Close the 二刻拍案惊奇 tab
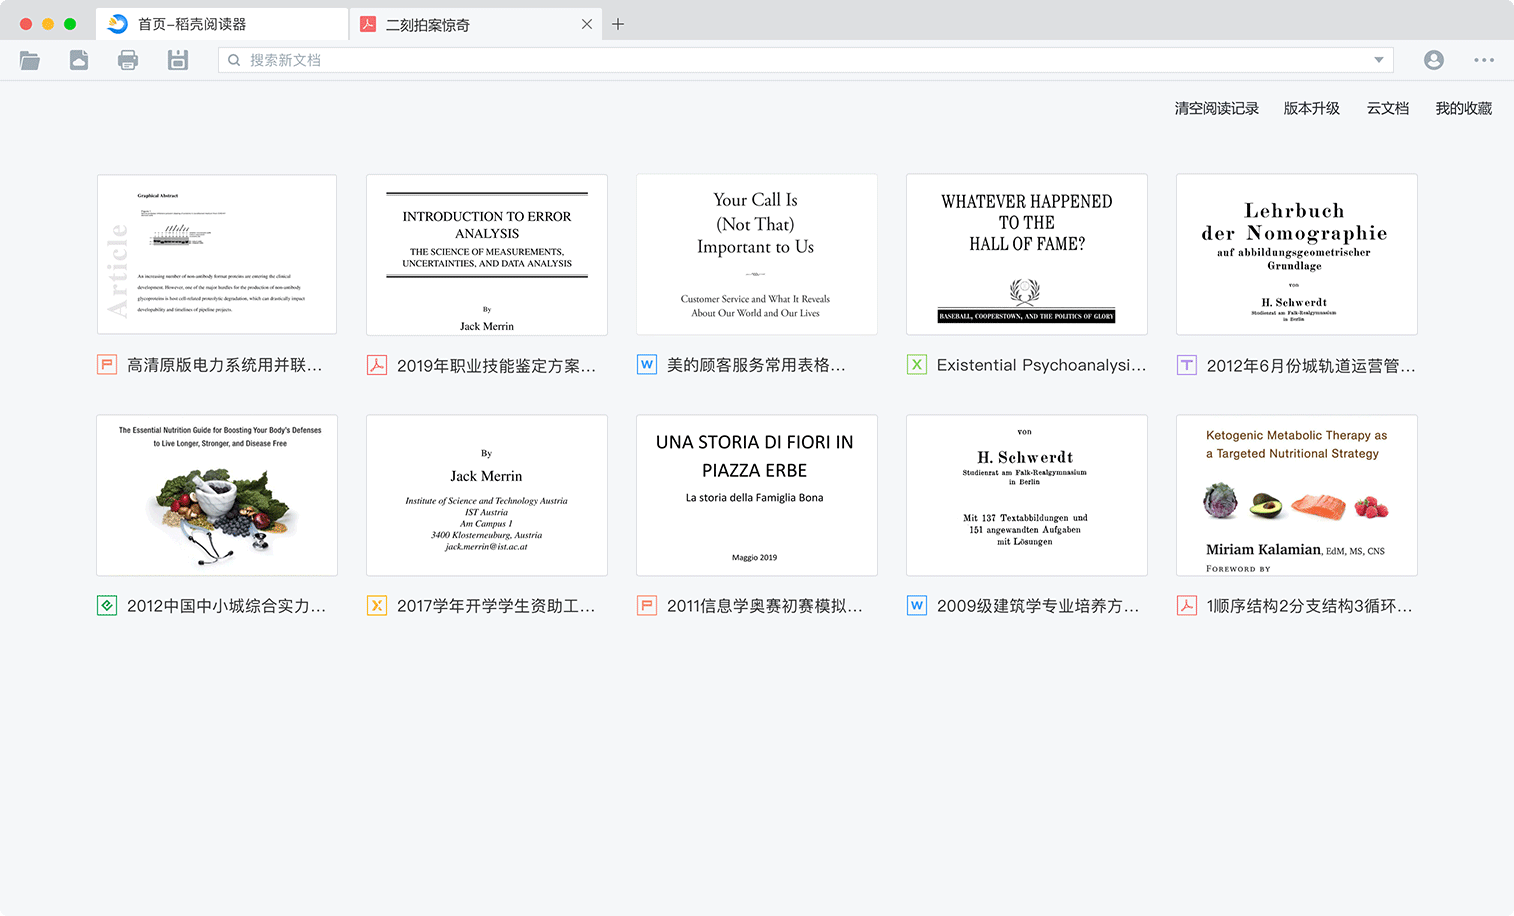Screen dimensions: 1514x916 click(587, 23)
